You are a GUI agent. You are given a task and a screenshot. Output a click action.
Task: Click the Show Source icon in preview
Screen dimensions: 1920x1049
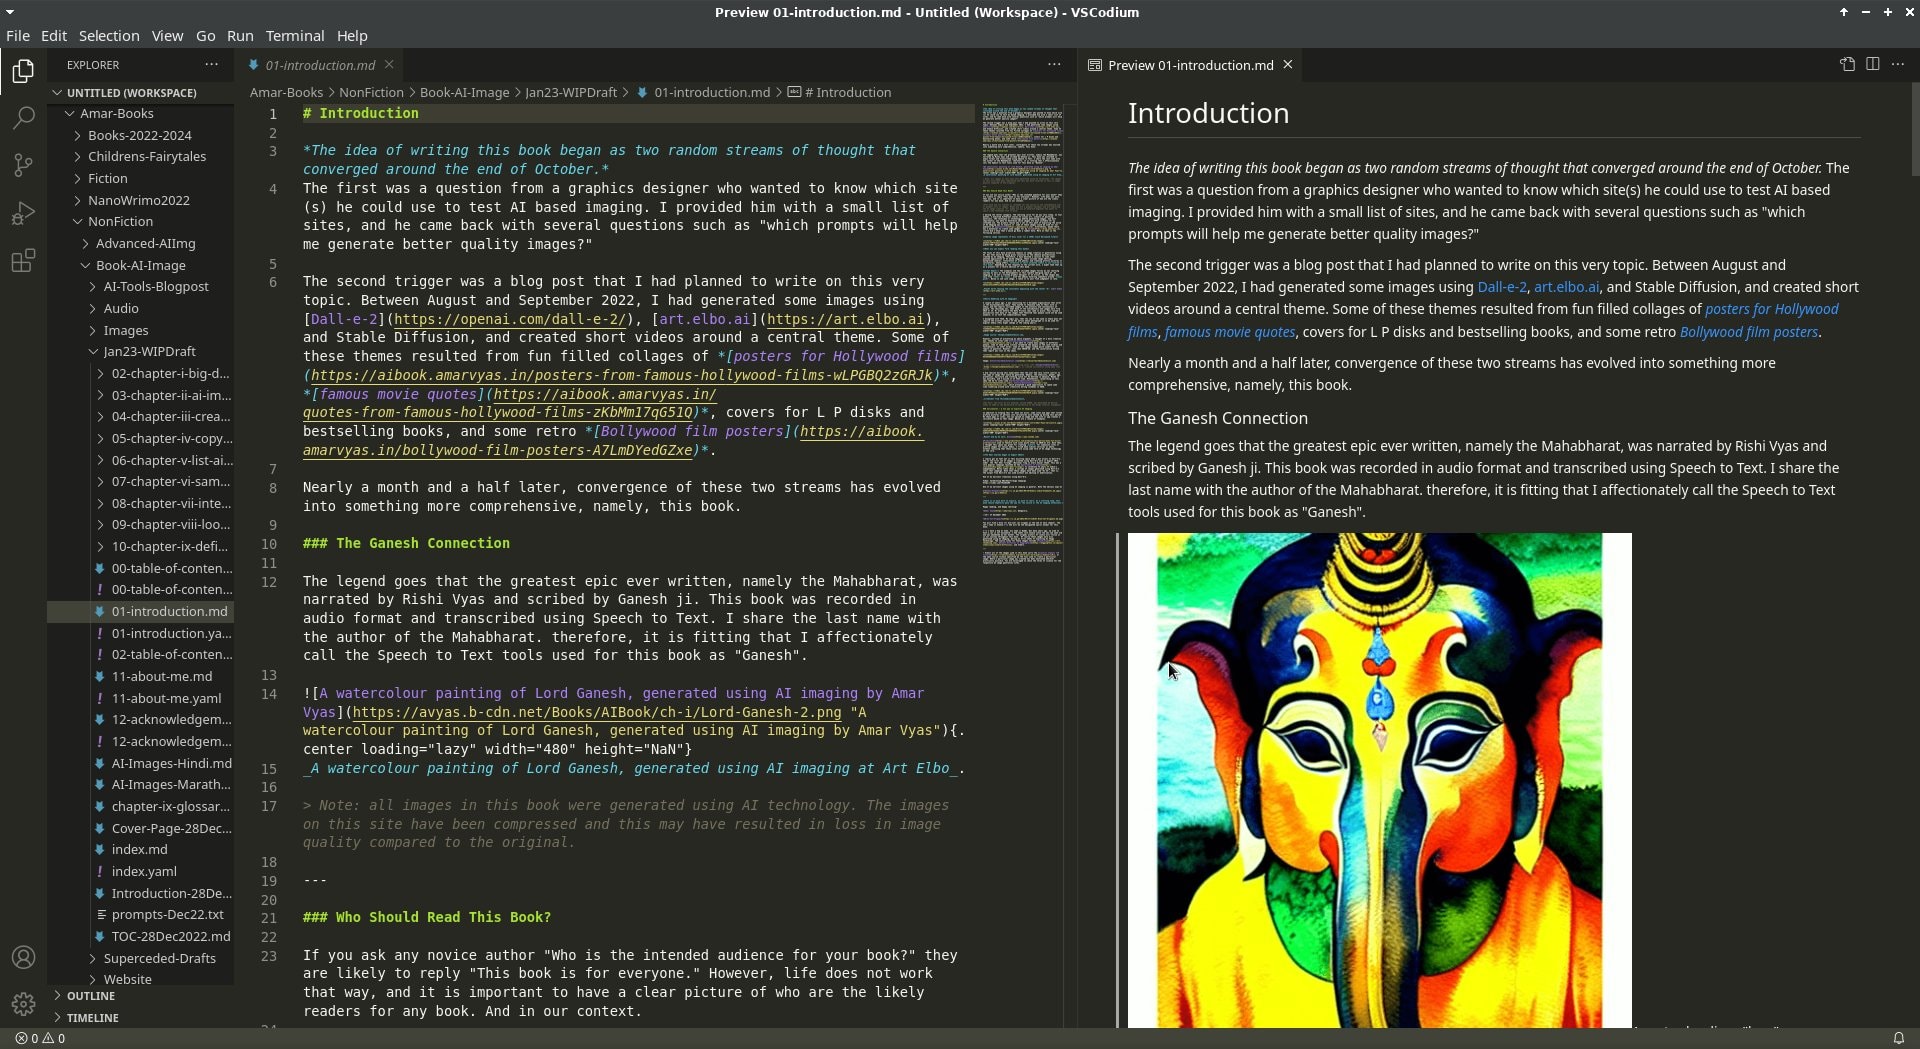(x=1847, y=64)
